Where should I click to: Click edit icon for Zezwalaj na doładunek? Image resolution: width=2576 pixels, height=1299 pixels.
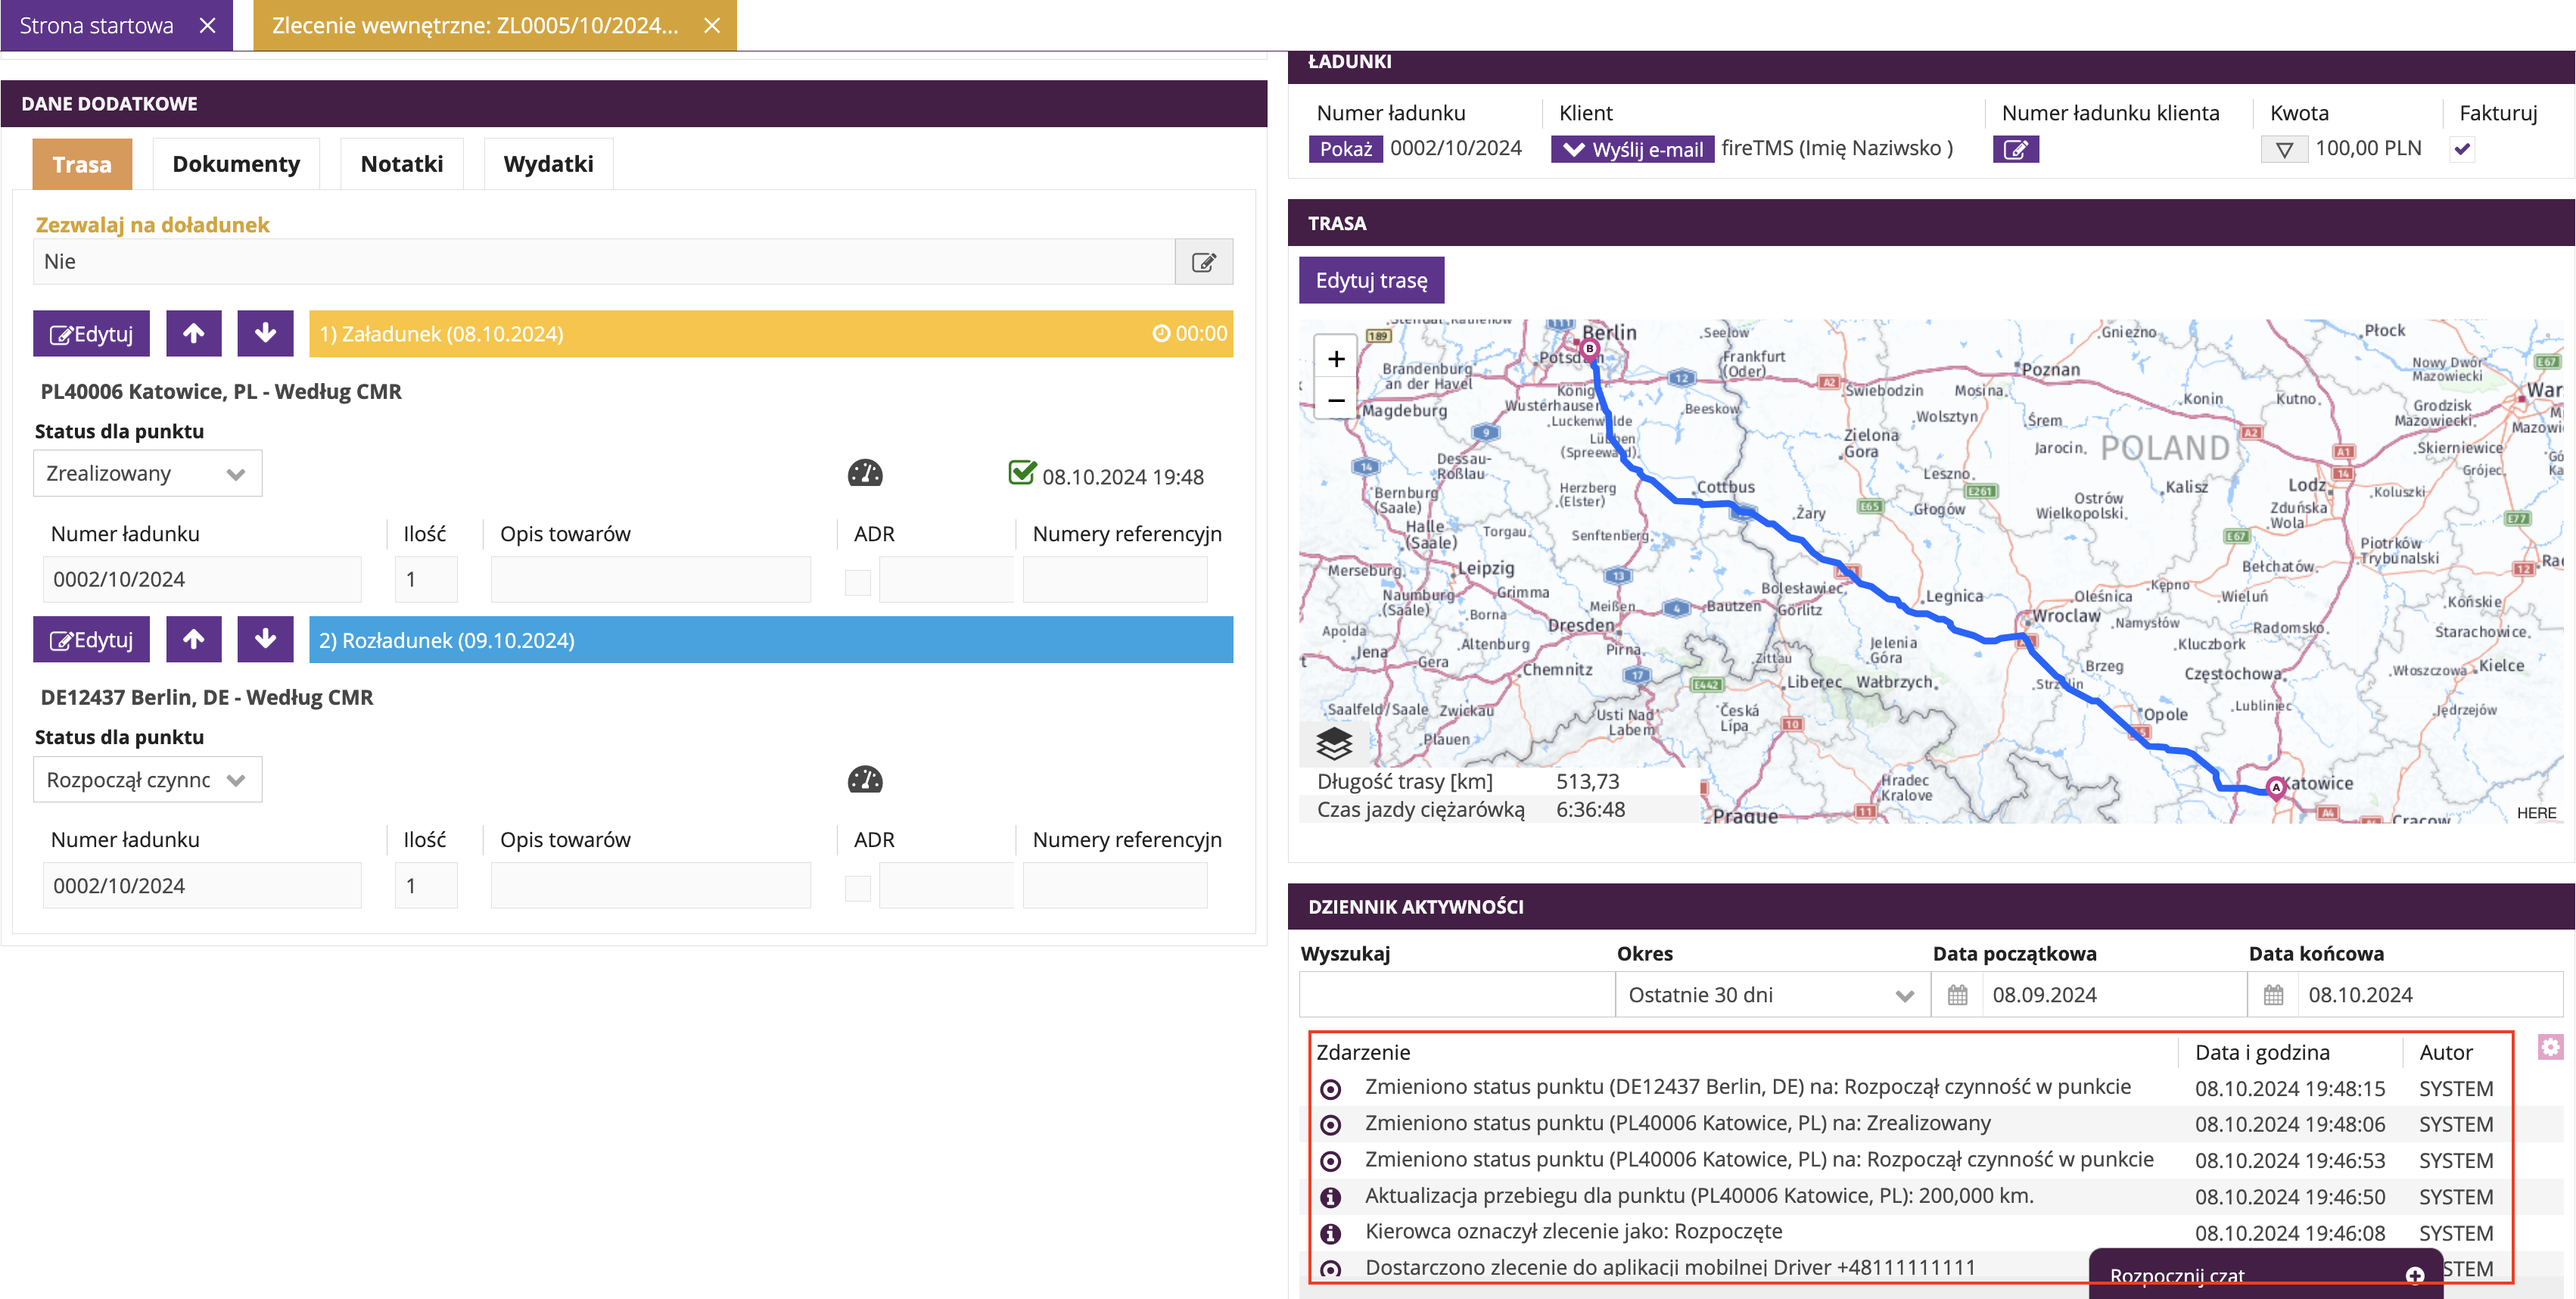[x=1203, y=262]
